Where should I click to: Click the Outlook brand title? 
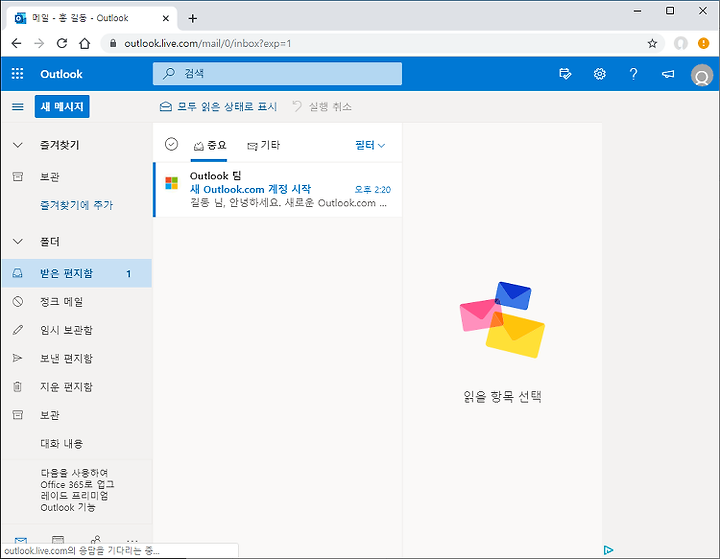coord(61,74)
